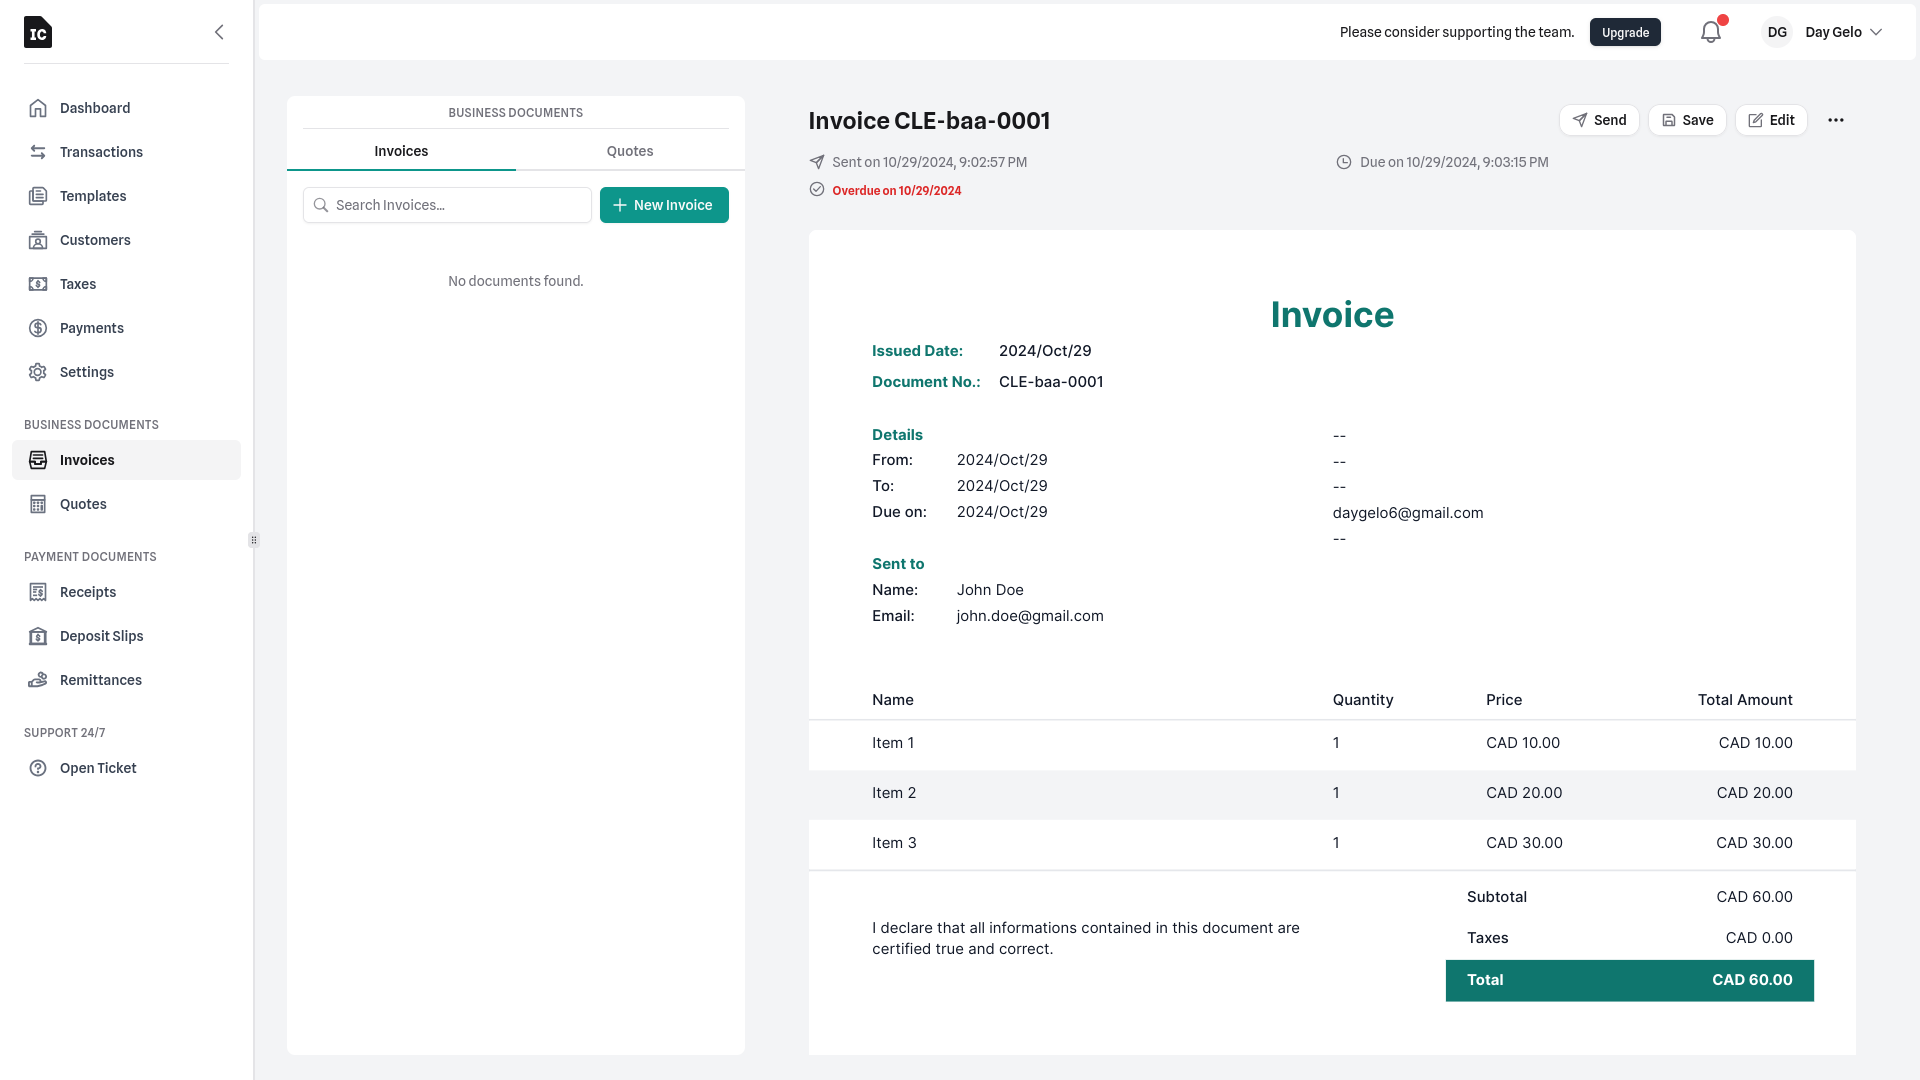Click the Transactions sidebar icon
Image resolution: width=1920 pixels, height=1080 pixels.
point(38,152)
